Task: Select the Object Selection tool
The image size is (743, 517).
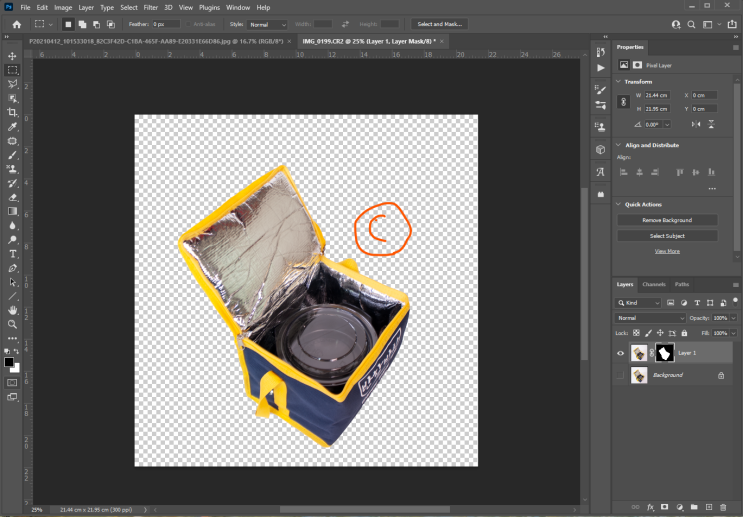Action: click(x=12, y=99)
